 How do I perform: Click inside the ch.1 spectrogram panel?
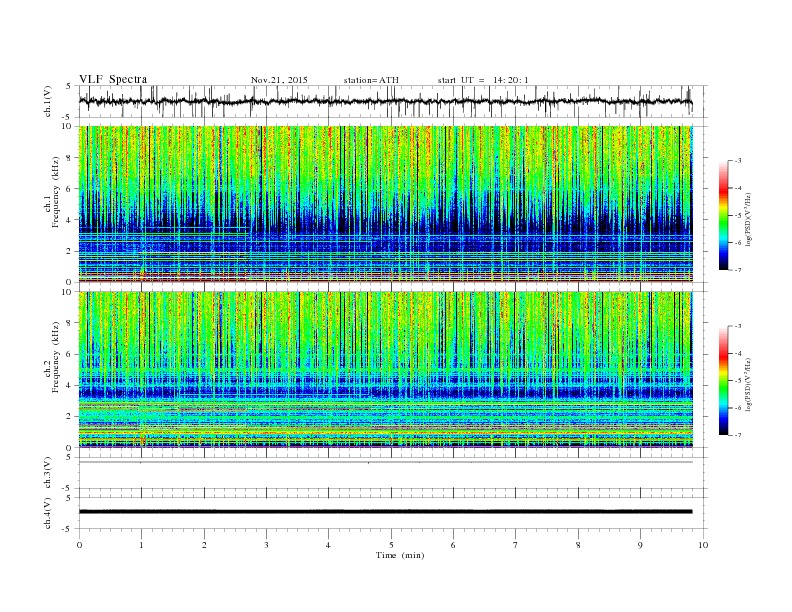coord(385,204)
